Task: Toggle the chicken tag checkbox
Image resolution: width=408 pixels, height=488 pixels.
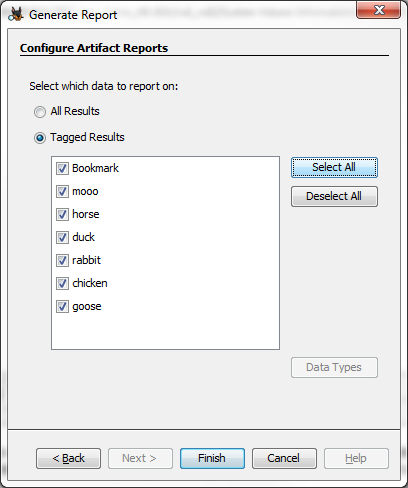Action: [62, 283]
